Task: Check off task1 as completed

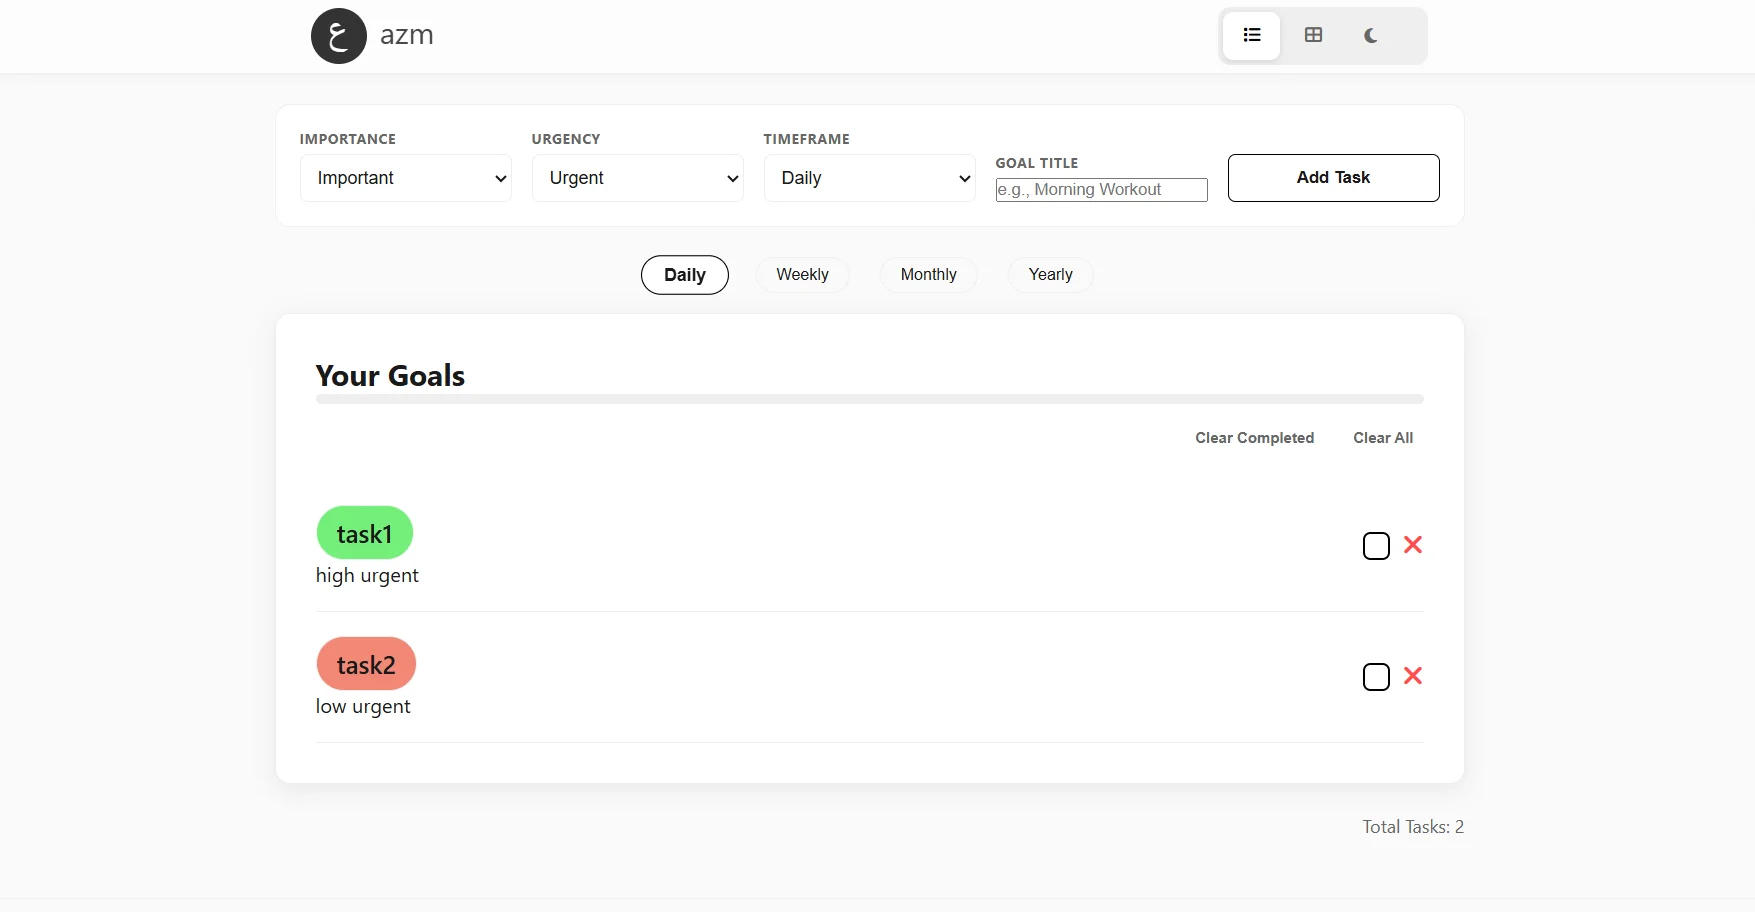Action: [1376, 546]
